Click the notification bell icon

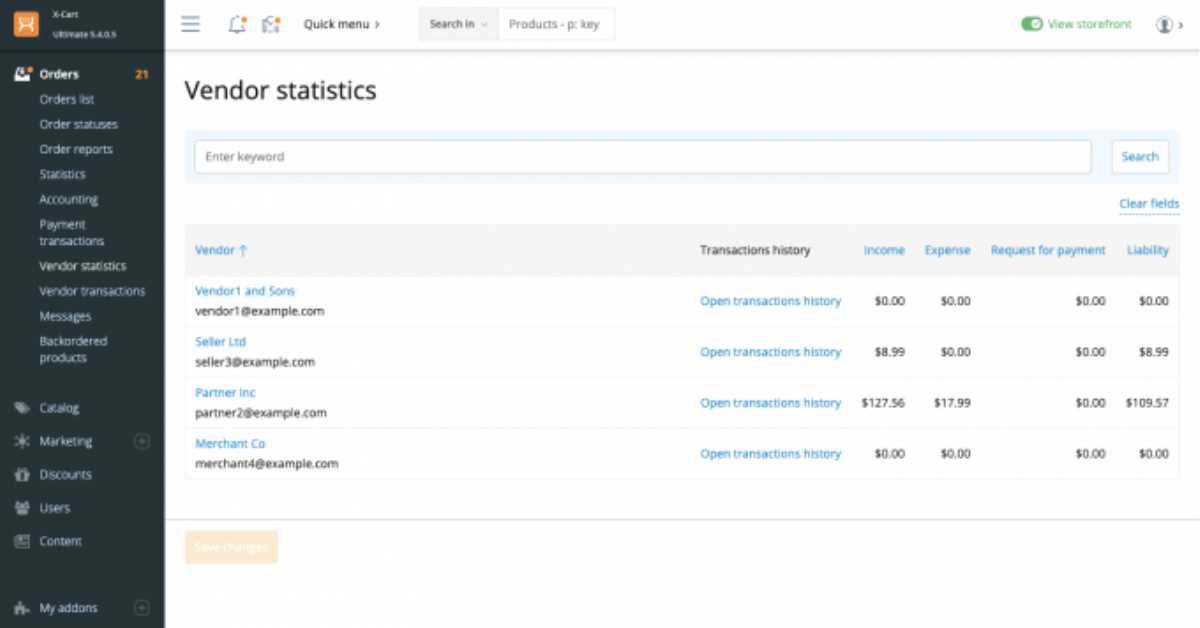click(x=237, y=24)
